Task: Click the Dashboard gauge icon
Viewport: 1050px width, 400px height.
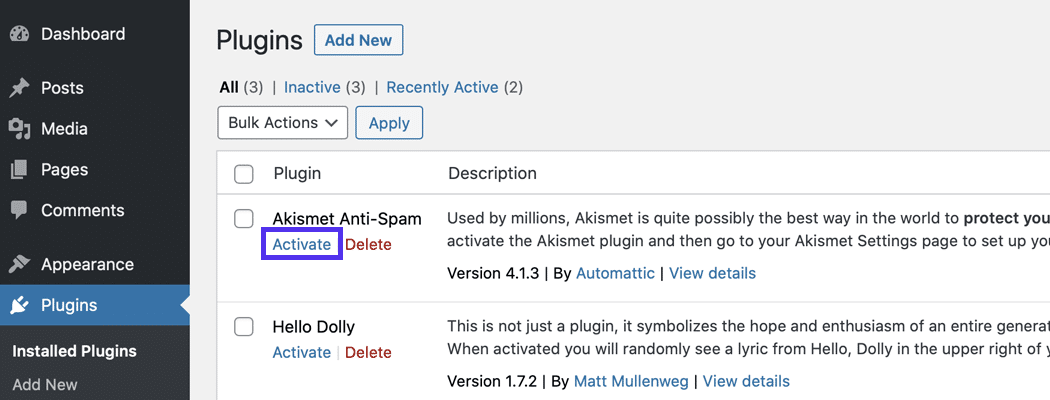Action: coord(19,34)
